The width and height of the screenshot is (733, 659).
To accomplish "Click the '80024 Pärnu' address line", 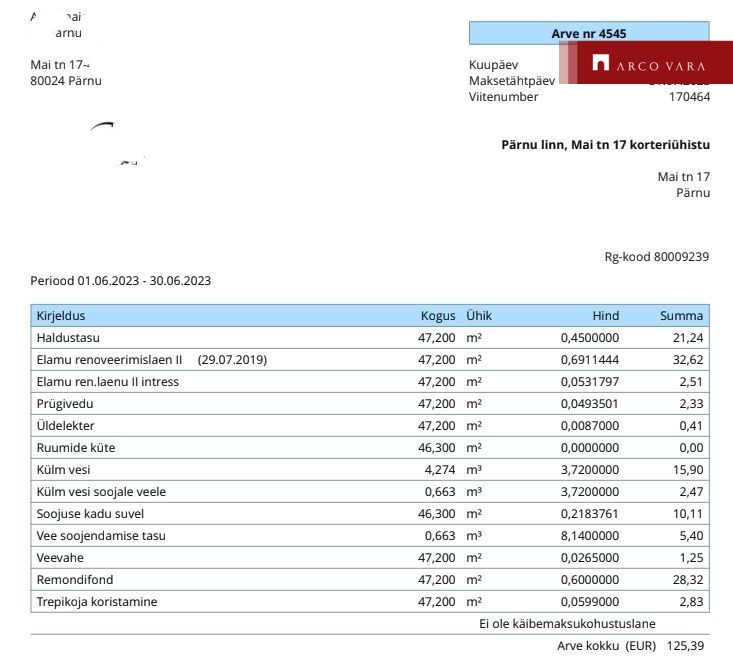I will pyautogui.click(x=66, y=81).
